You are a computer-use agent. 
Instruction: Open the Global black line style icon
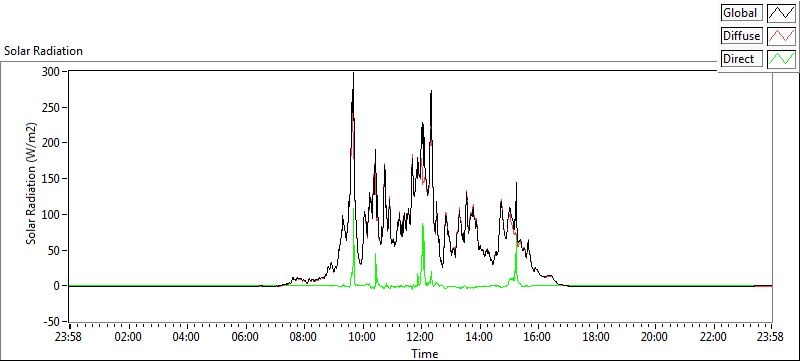coord(781,13)
